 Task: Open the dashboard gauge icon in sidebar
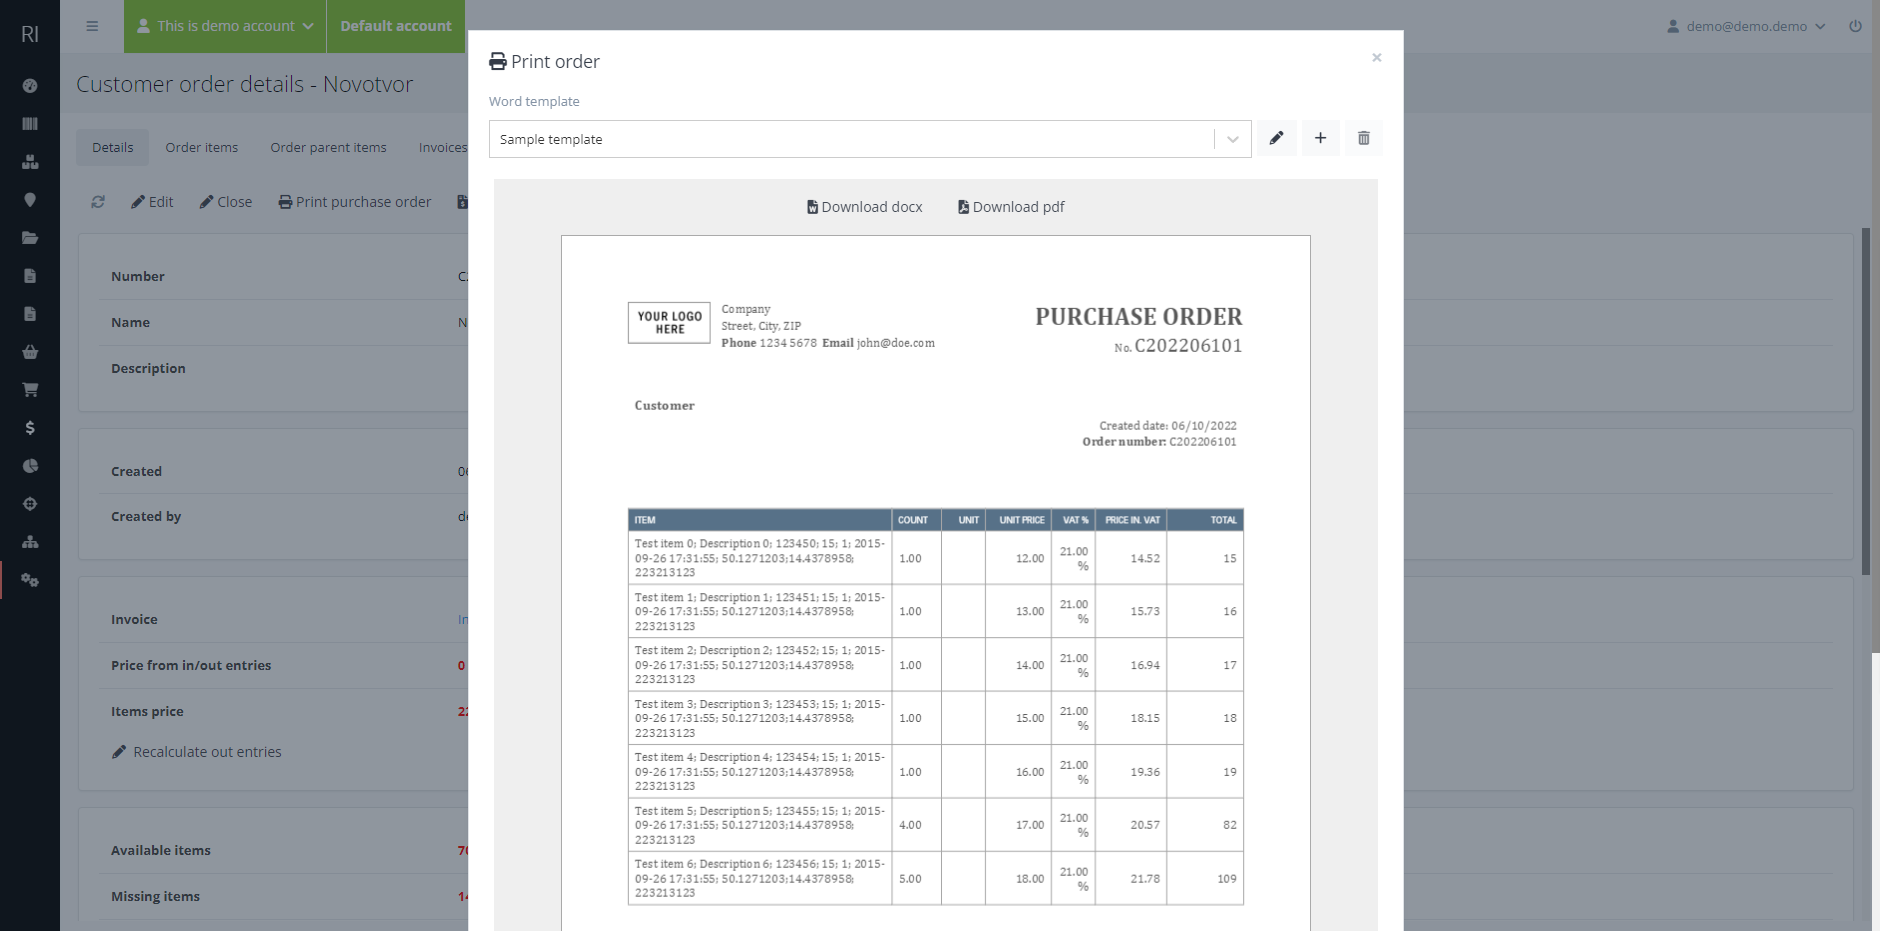30,86
